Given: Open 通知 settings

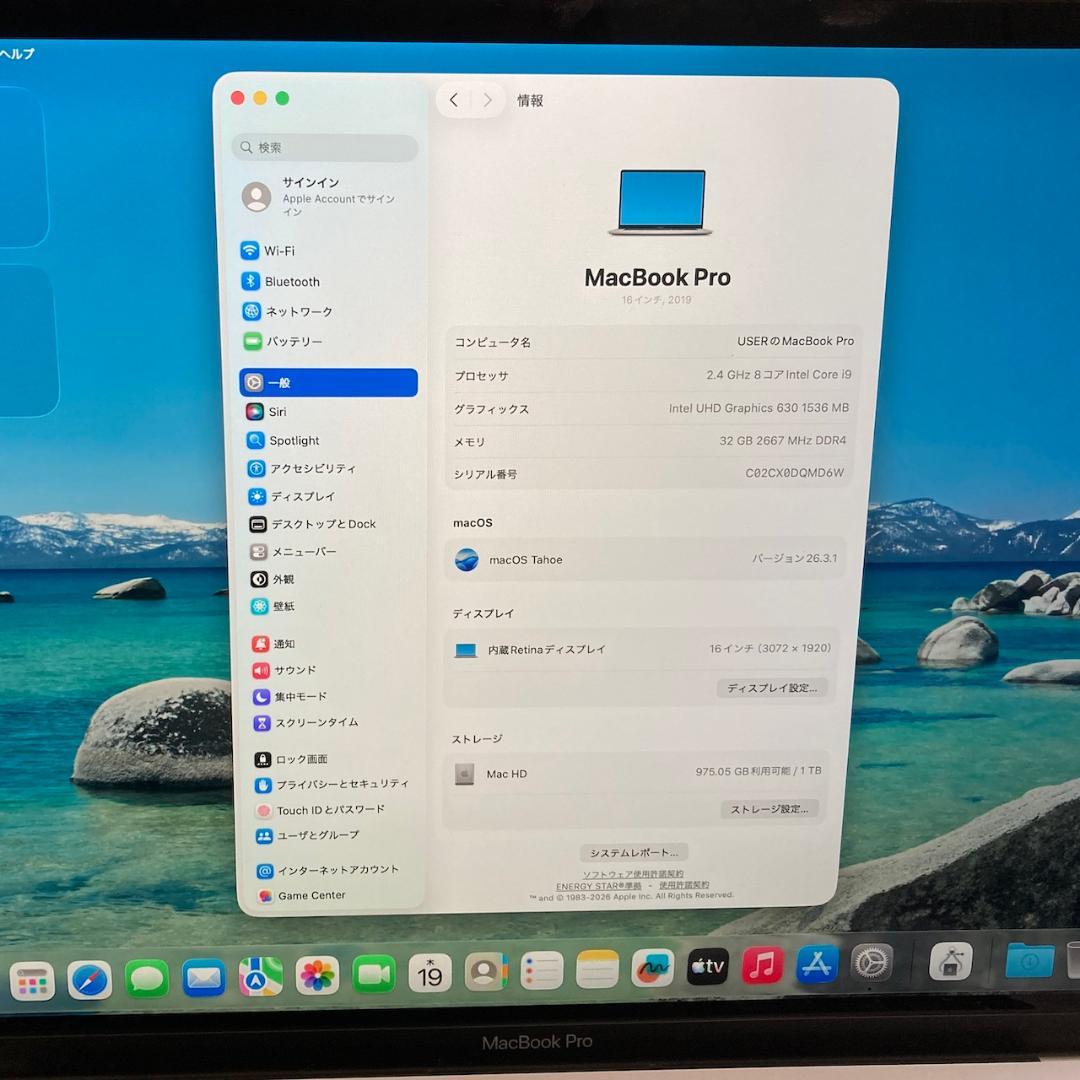Looking at the screenshot, I should 273,644.
